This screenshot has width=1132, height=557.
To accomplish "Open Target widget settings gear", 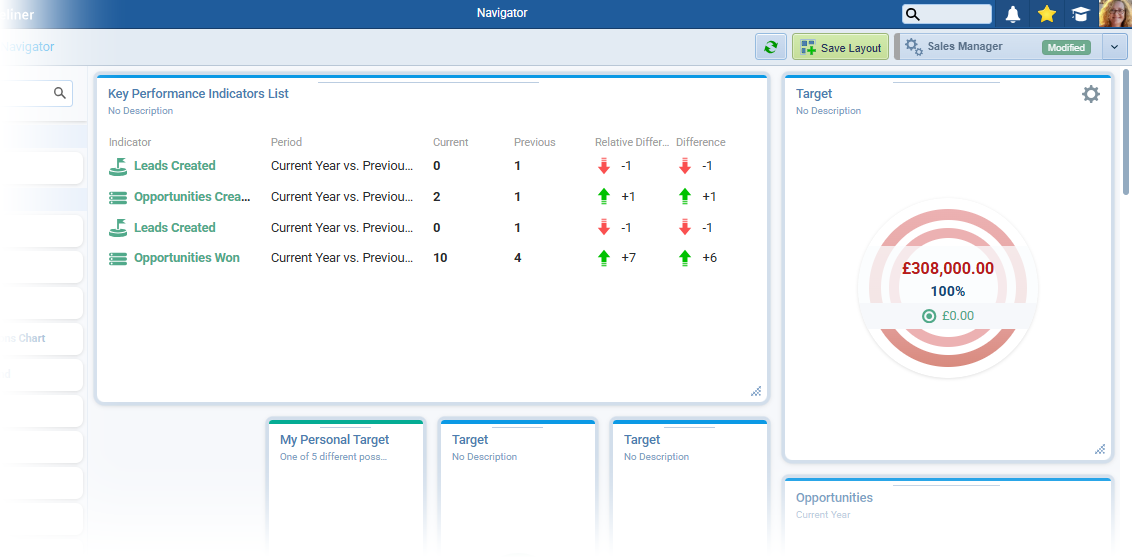I will coord(1091,94).
